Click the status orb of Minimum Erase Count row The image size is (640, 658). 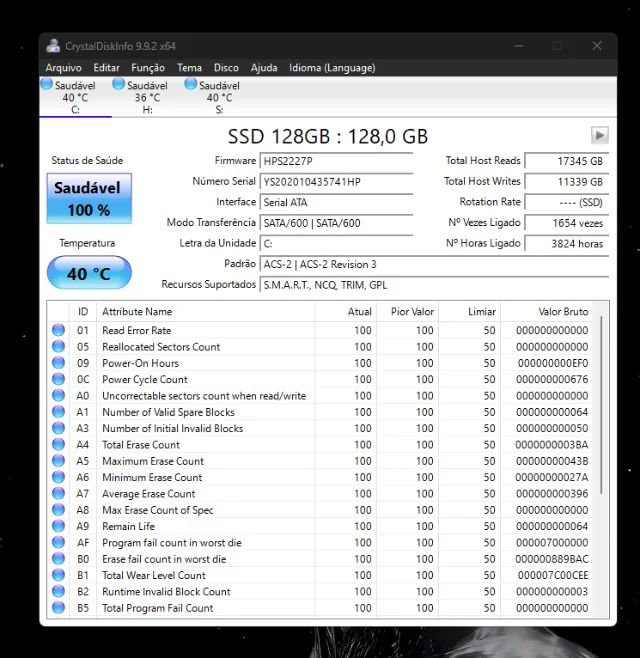point(58,477)
